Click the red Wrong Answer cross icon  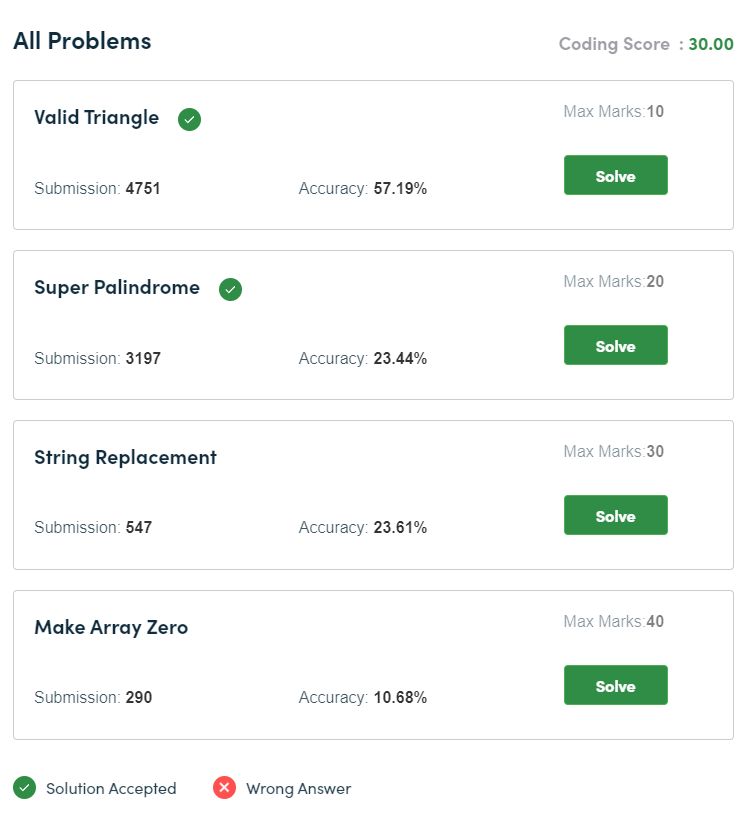point(225,788)
